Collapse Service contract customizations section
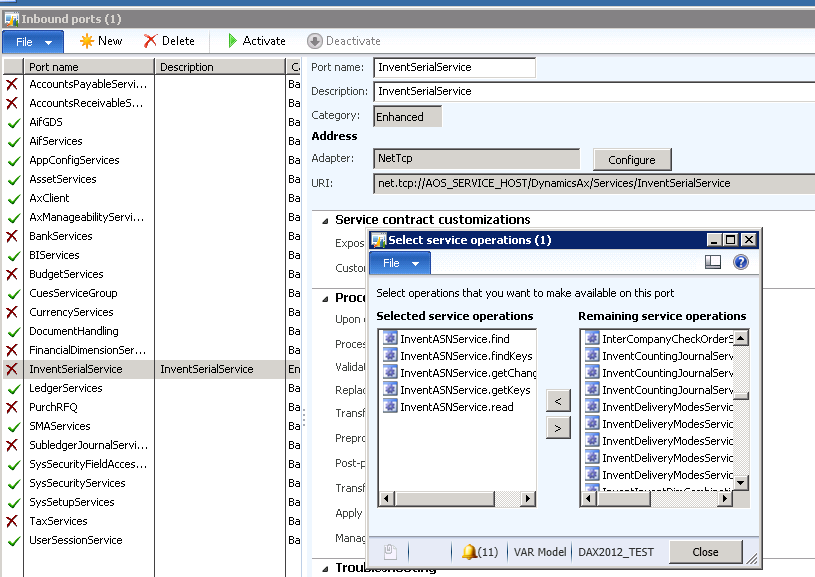Image resolution: width=815 pixels, height=577 pixels. pyautogui.click(x=323, y=220)
